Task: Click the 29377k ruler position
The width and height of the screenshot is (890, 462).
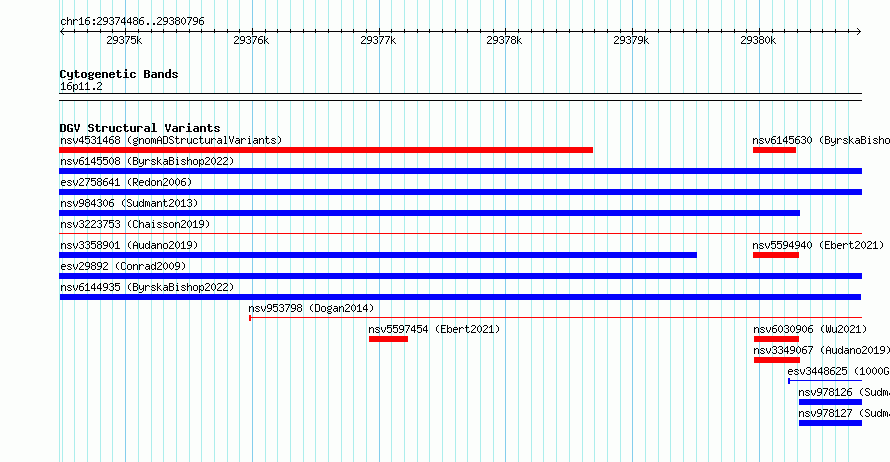Action: (378, 40)
